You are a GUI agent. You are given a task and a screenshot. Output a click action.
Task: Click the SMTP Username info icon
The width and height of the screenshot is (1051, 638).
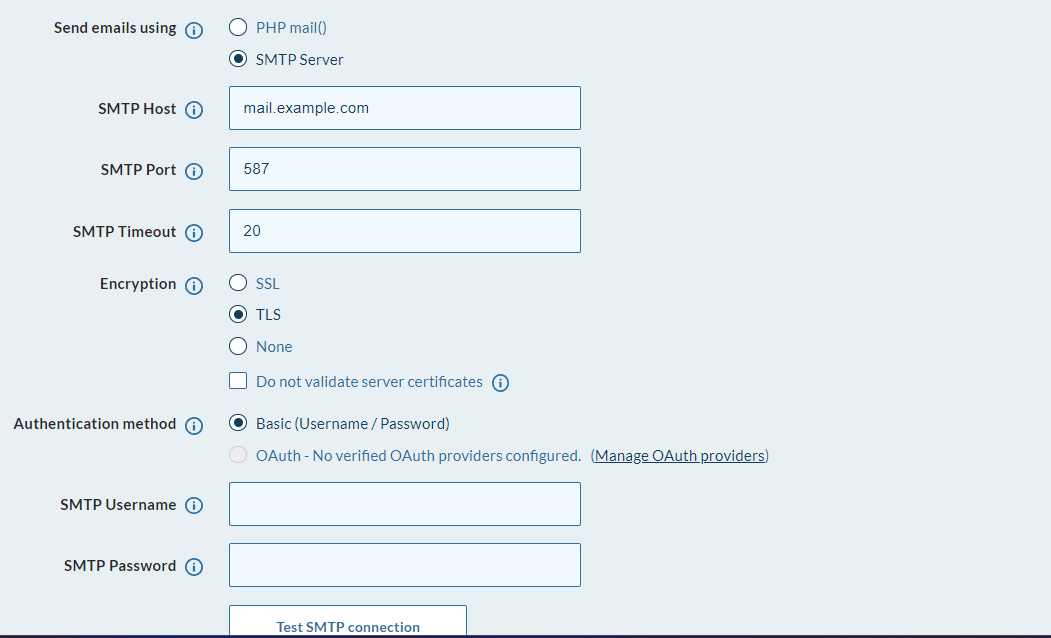(x=196, y=506)
